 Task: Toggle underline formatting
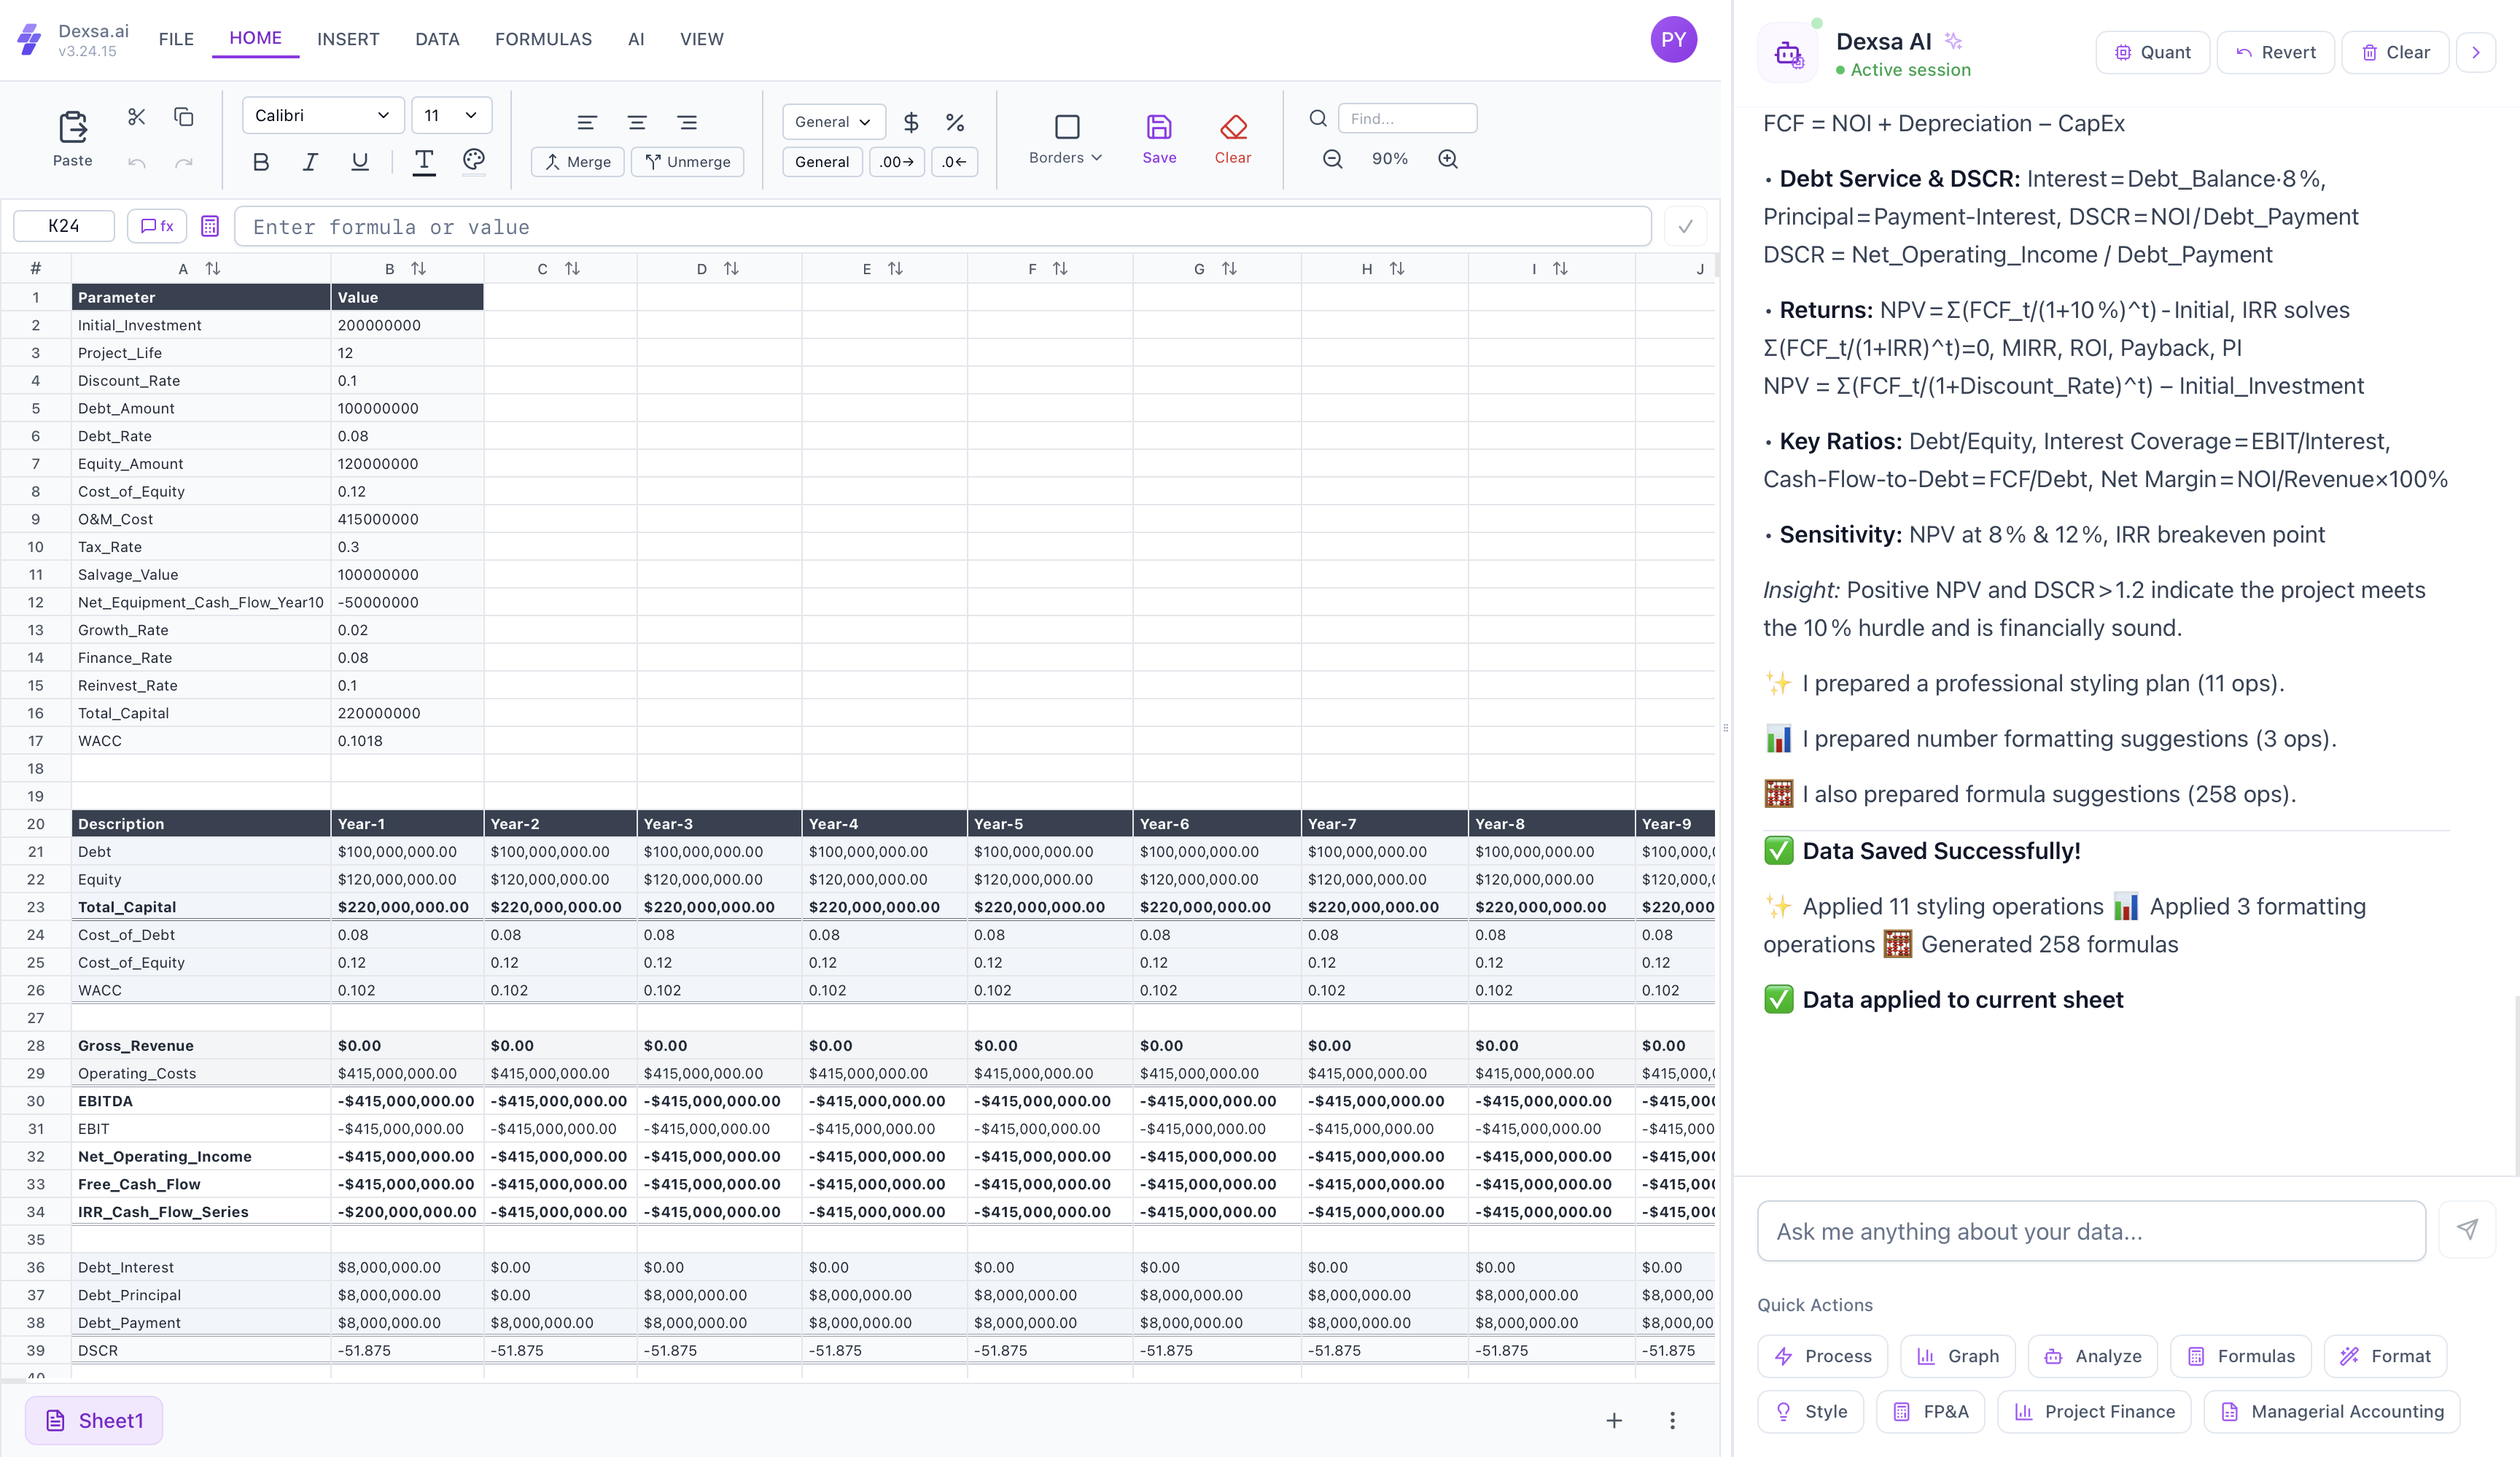tap(360, 162)
